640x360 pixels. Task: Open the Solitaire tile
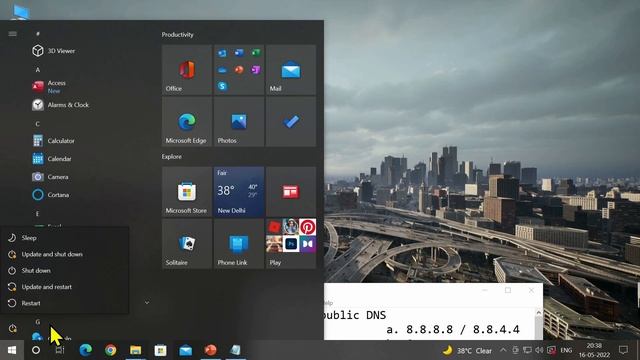click(187, 244)
